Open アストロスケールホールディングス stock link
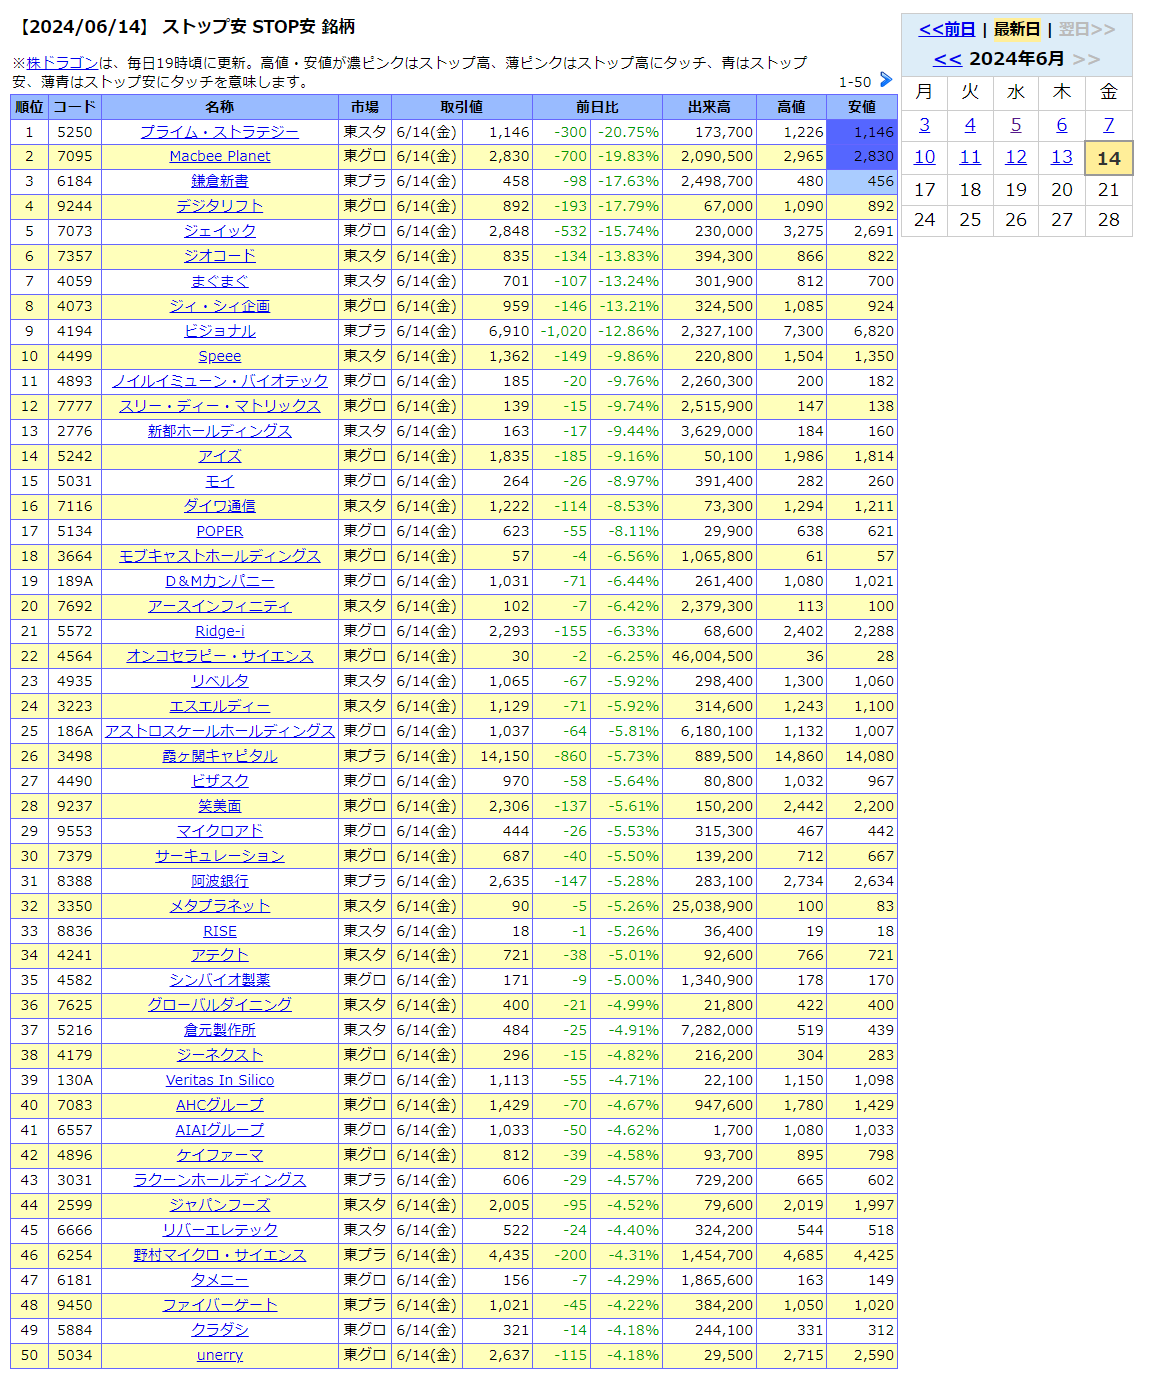 click(x=220, y=732)
